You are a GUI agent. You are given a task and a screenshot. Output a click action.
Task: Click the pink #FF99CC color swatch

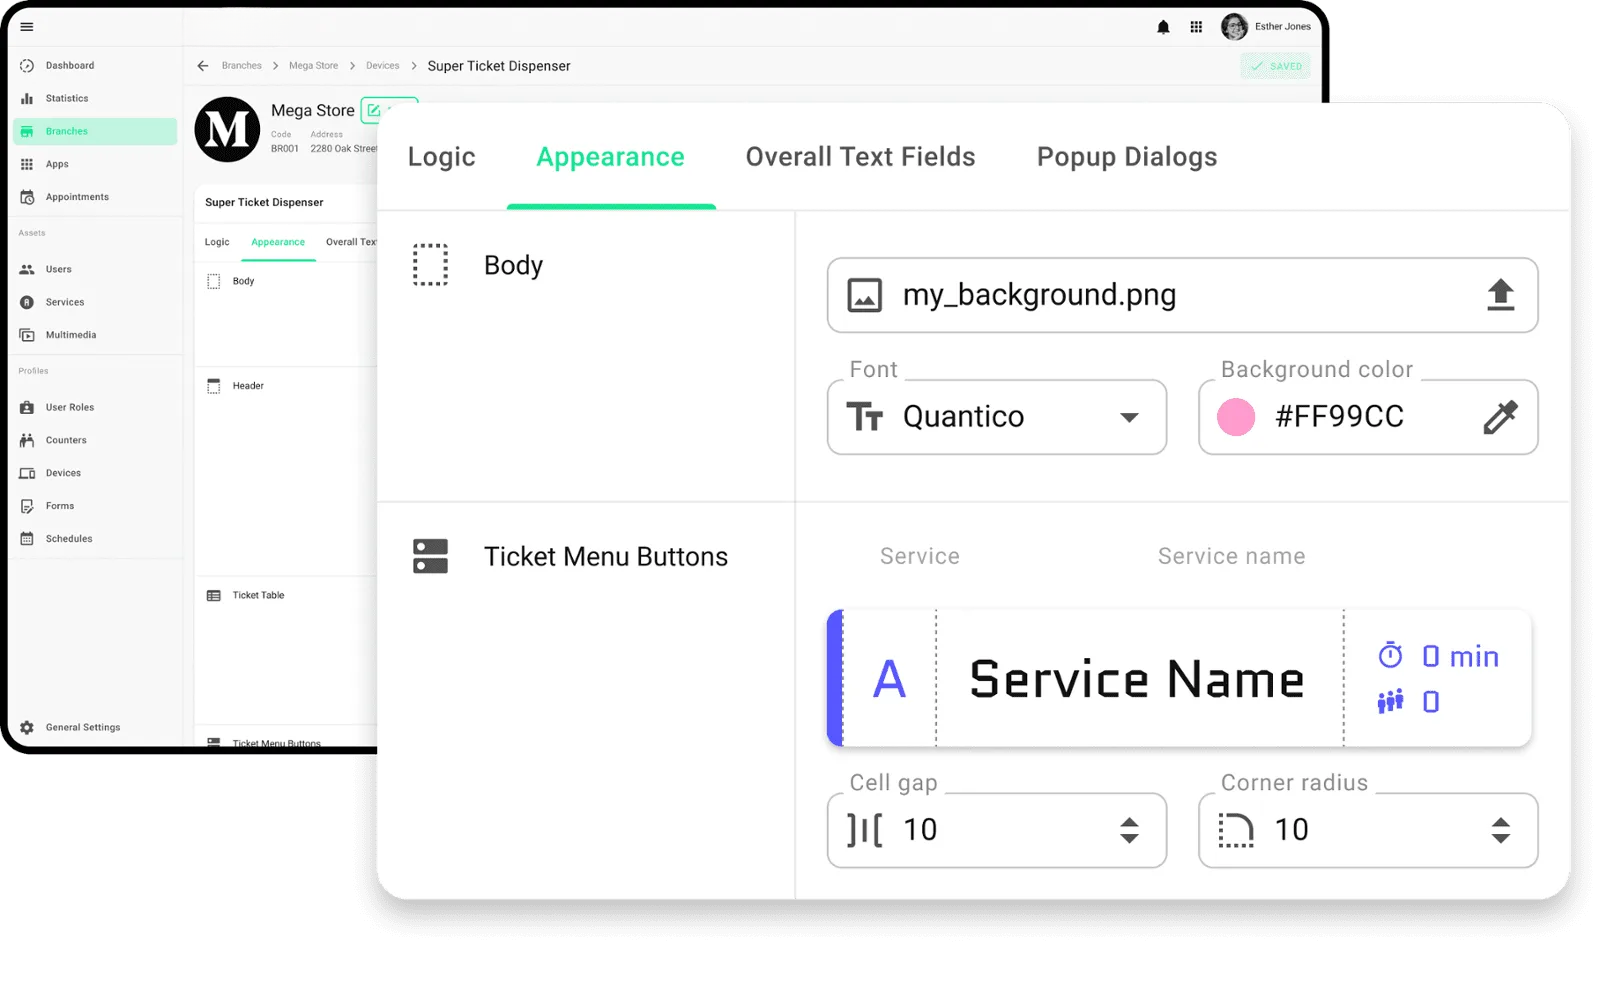1236,417
